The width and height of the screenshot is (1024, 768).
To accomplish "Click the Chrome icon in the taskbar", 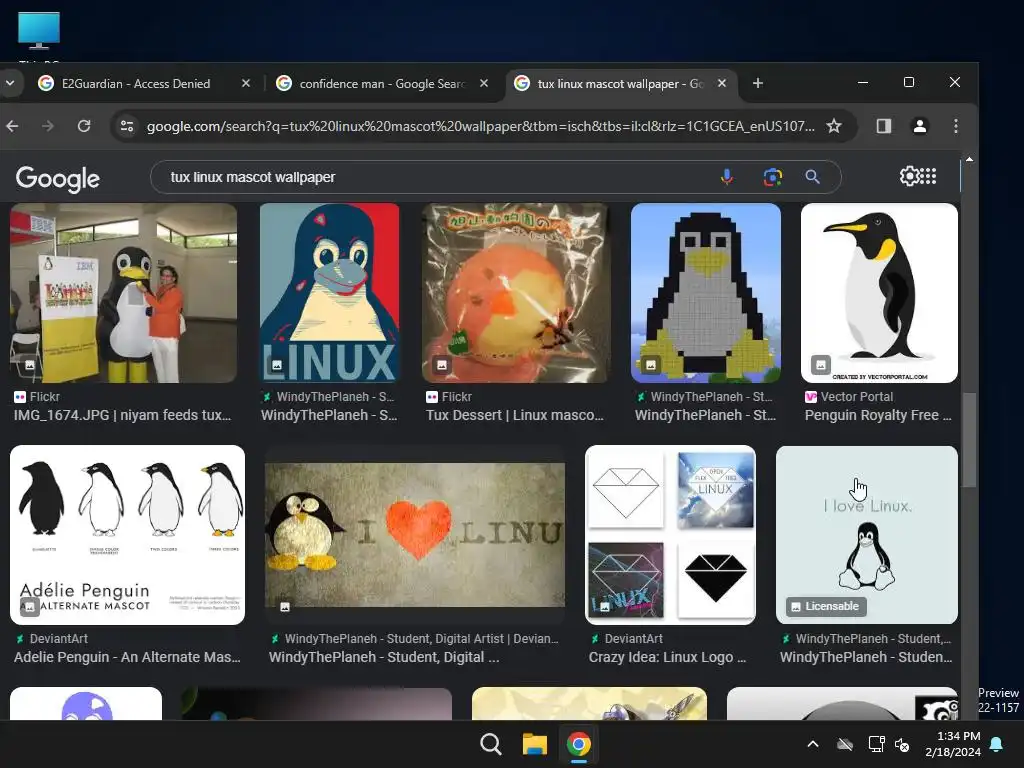I will click(578, 744).
